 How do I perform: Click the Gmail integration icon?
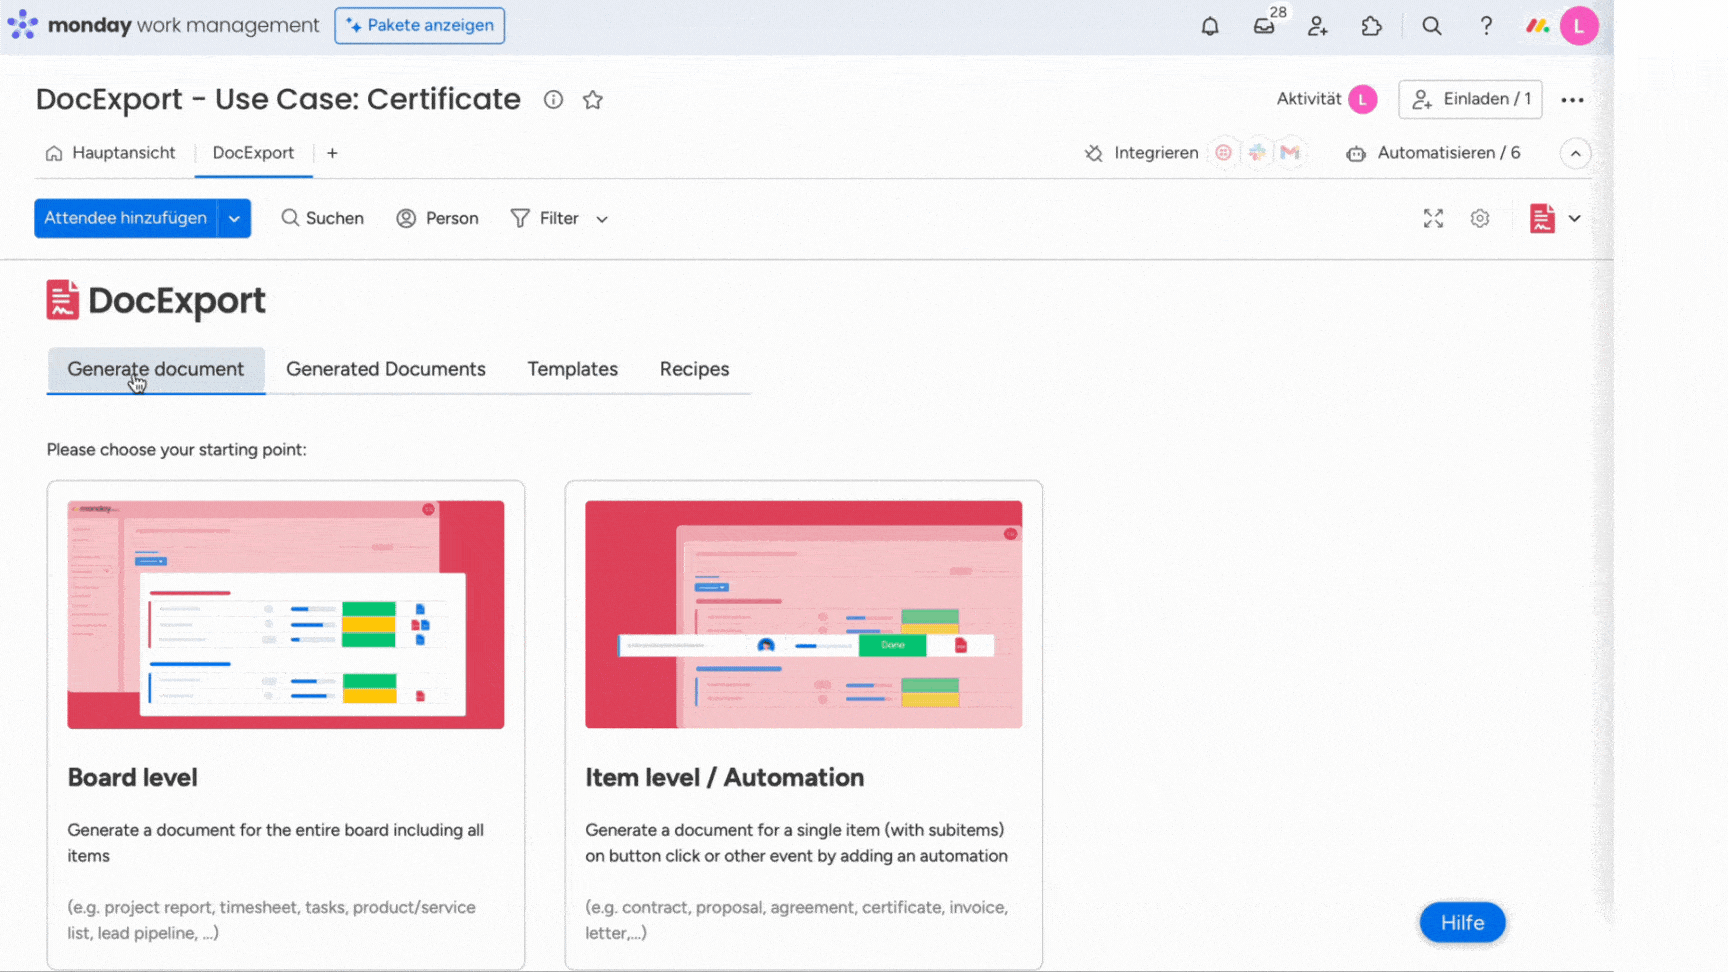(1290, 153)
